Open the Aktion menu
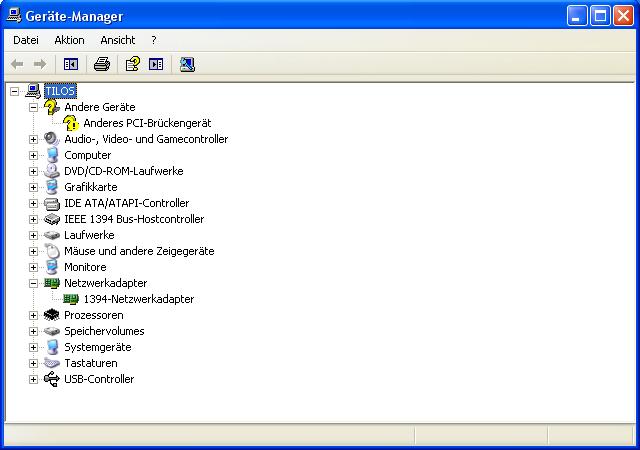 (x=69, y=40)
